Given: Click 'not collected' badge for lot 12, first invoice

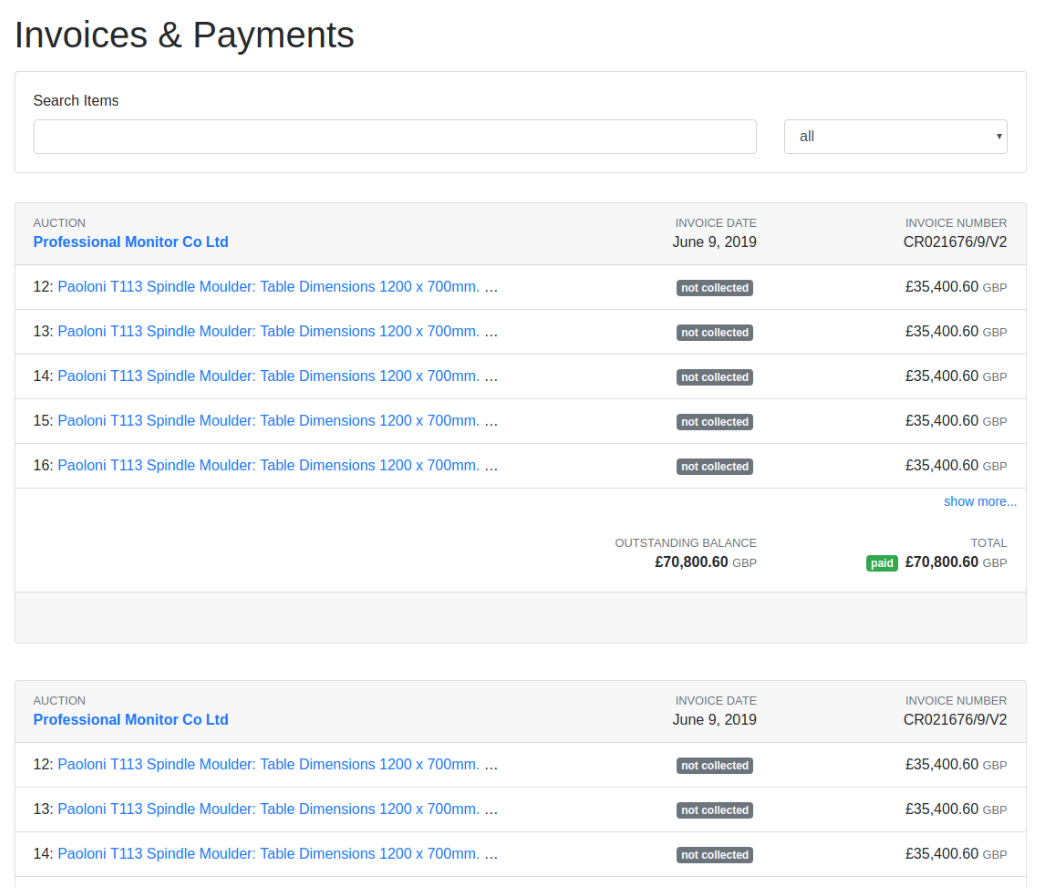Looking at the screenshot, I should click(714, 288).
